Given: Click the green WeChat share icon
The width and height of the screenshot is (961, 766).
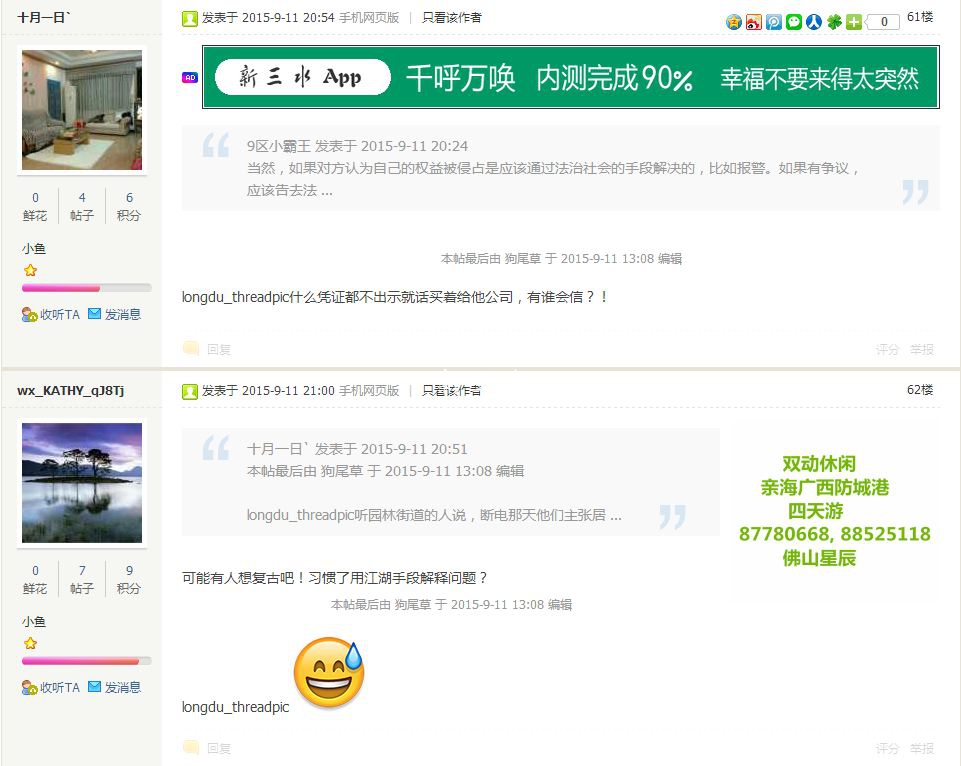Looking at the screenshot, I should (x=794, y=22).
